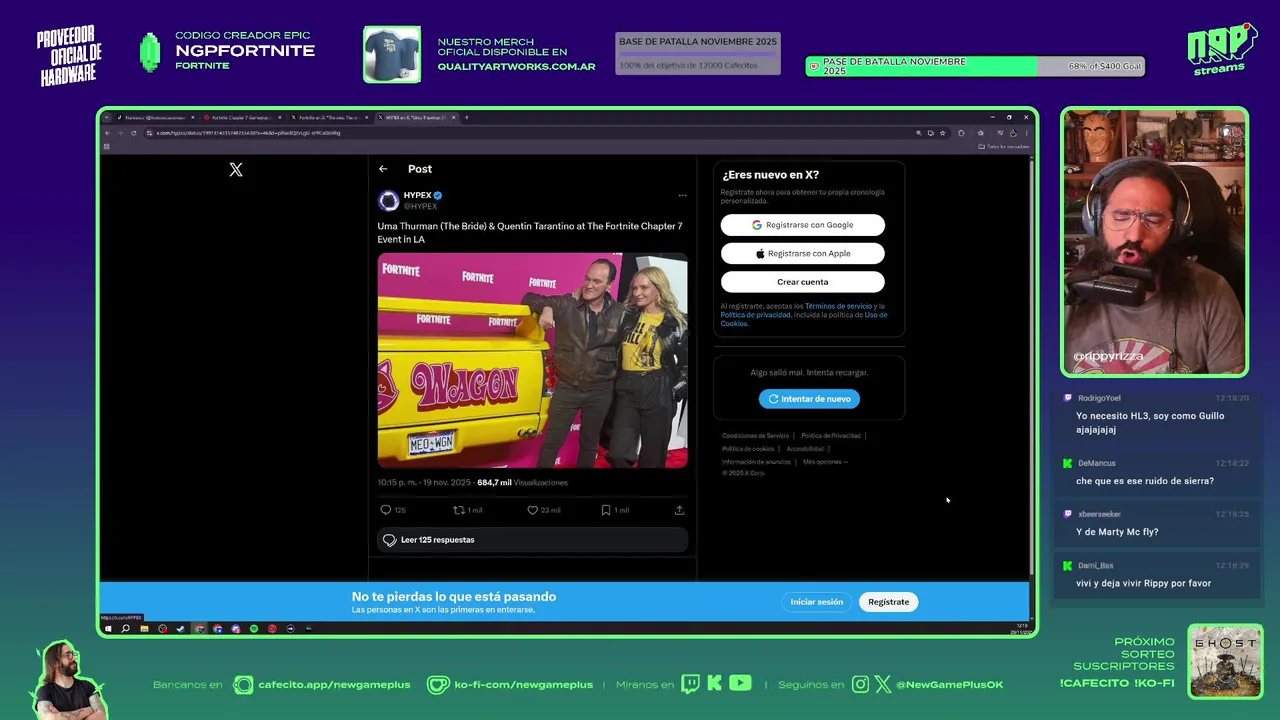
Task: Switch to Fortnite Chapter 7 Gameplay tab
Action: click(242, 117)
